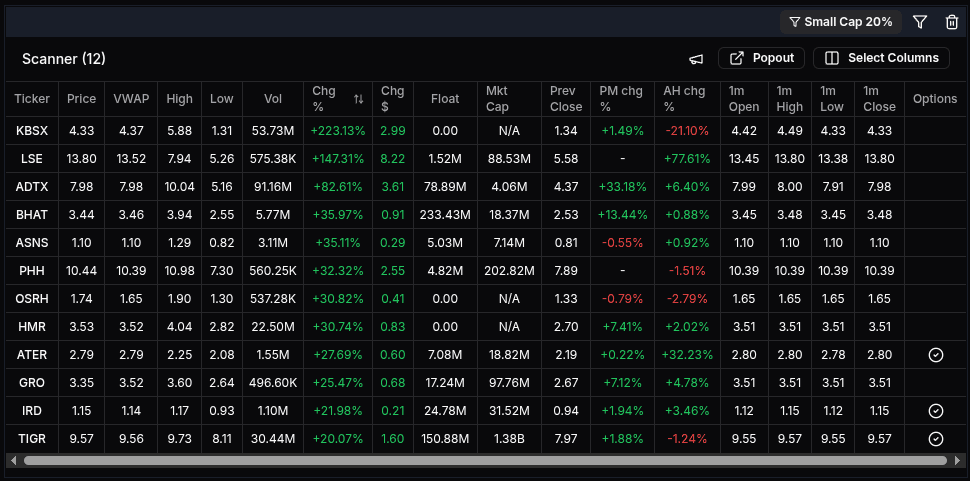
Task: Click the 233.43M float cell
Action: click(445, 215)
